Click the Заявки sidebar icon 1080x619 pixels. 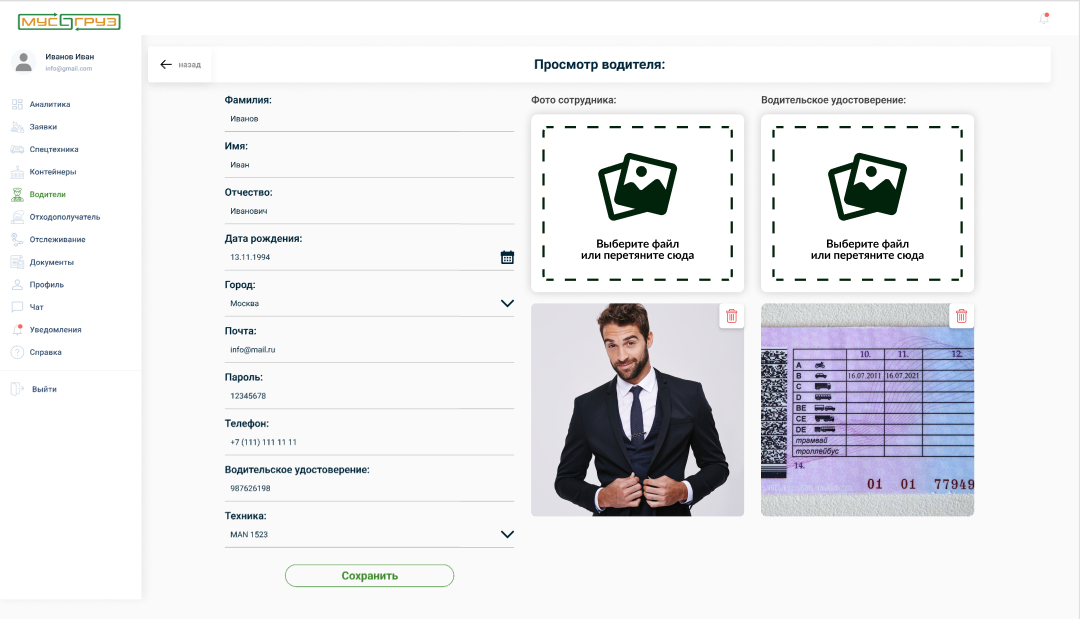(17, 127)
